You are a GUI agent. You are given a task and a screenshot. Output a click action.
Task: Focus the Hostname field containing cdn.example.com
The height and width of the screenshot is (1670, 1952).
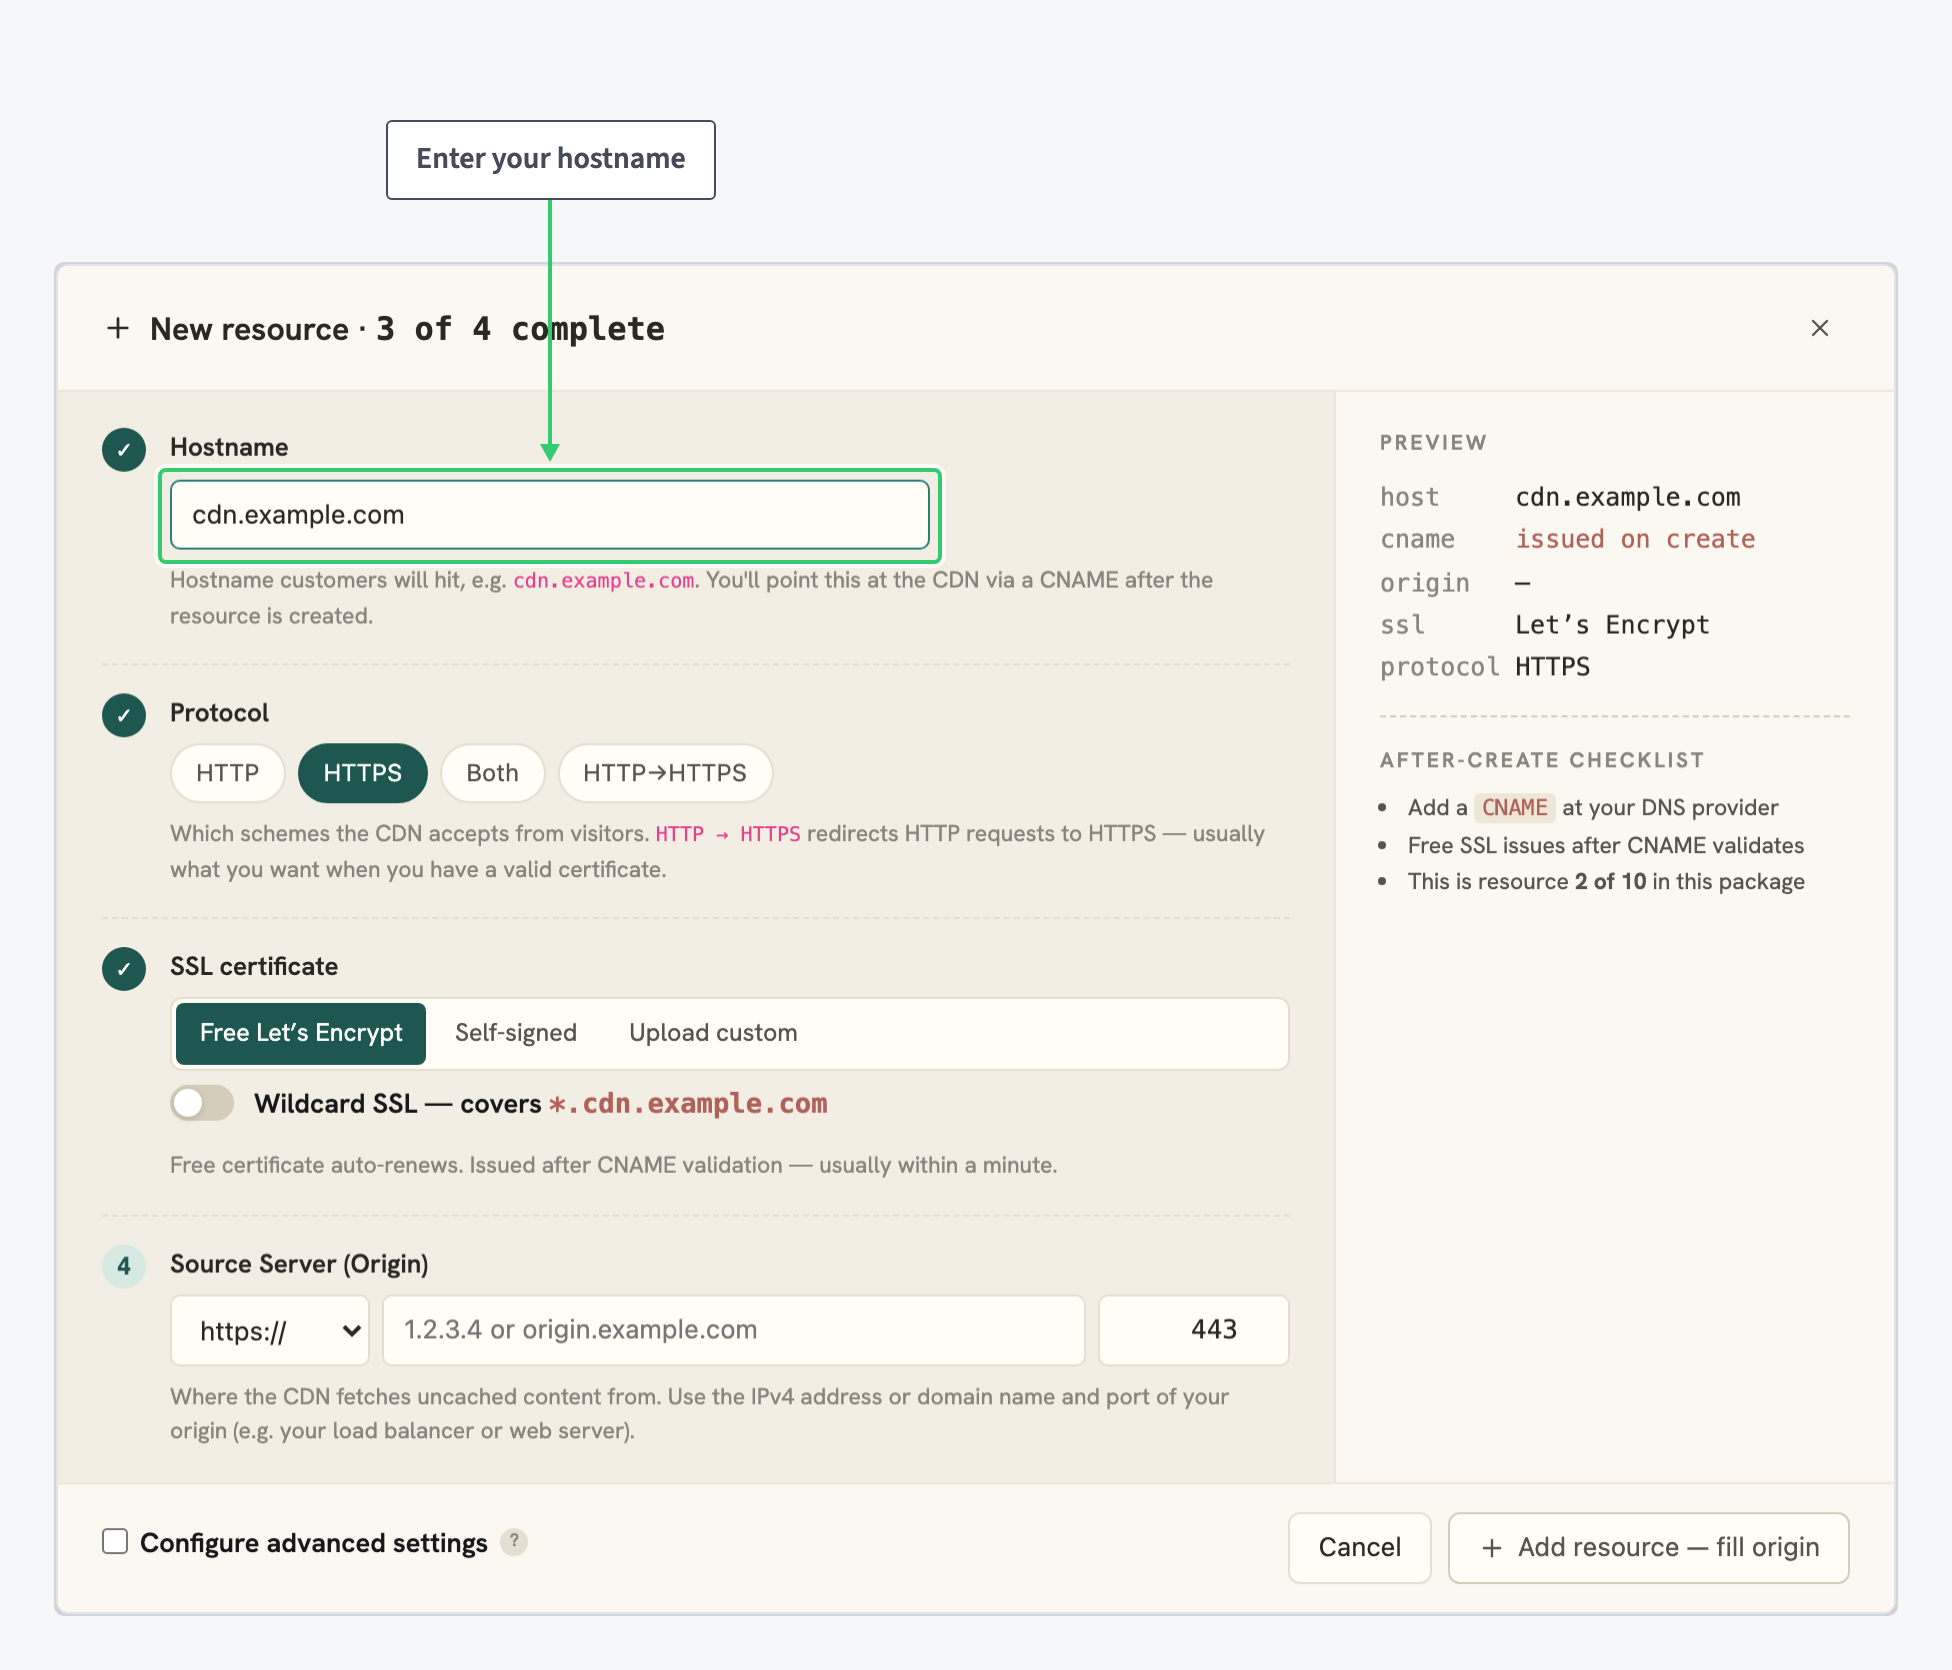coord(550,515)
